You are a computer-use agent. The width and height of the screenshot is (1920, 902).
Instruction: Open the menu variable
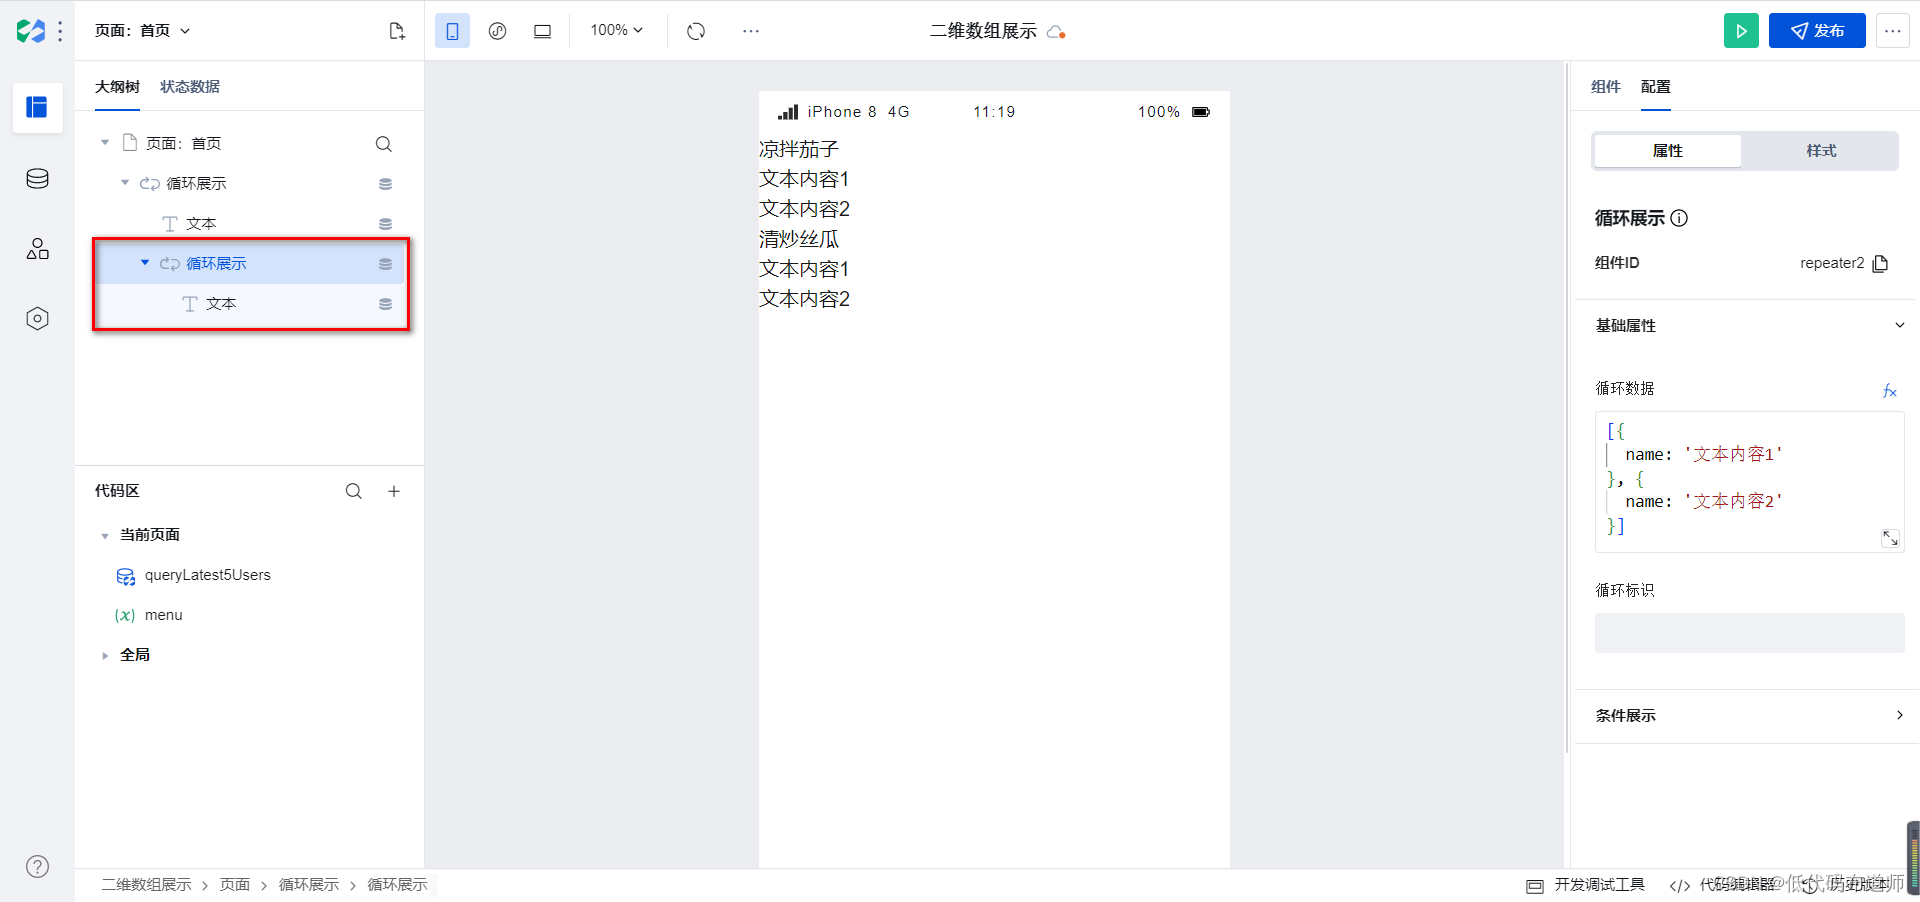[163, 615]
